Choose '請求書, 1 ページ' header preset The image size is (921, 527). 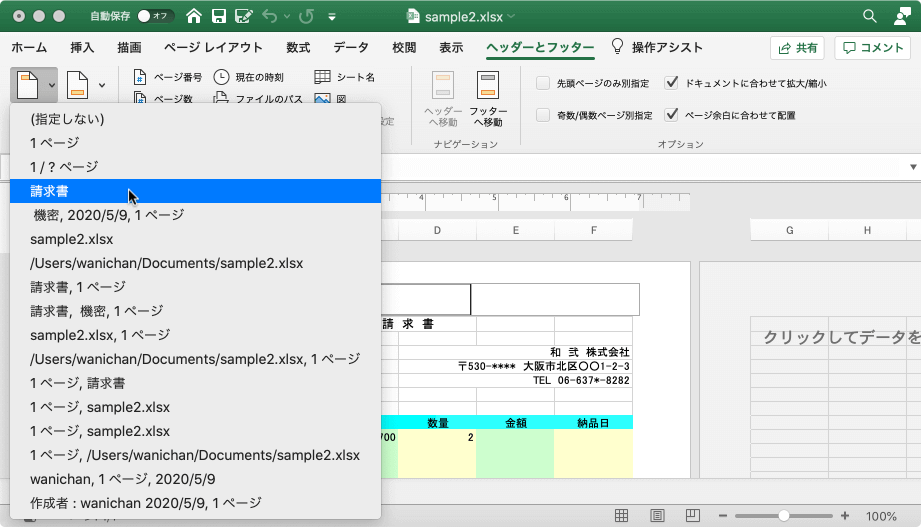click(195, 287)
